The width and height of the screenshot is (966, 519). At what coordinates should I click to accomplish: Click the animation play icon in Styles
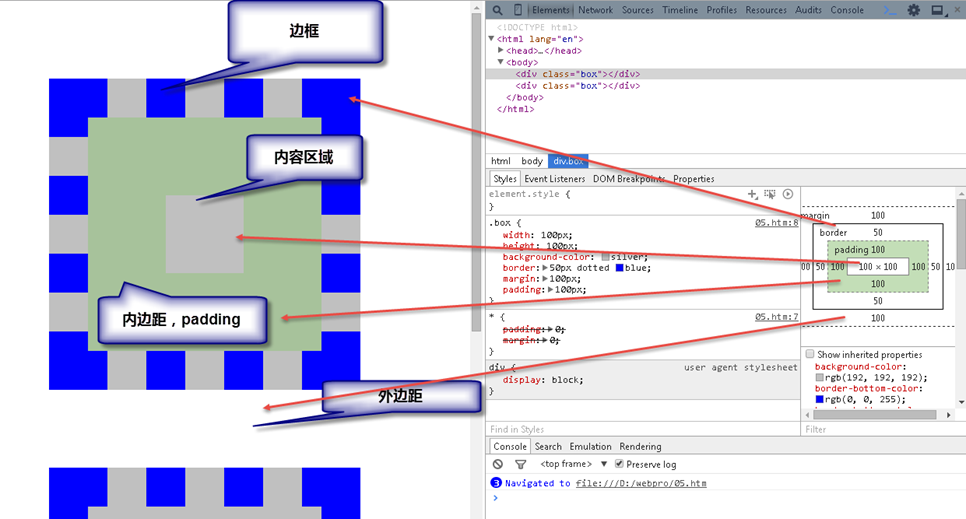[x=788, y=194]
